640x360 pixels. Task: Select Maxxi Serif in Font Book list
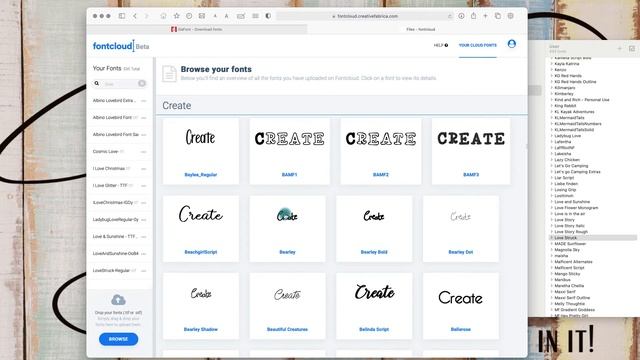click(x=565, y=292)
